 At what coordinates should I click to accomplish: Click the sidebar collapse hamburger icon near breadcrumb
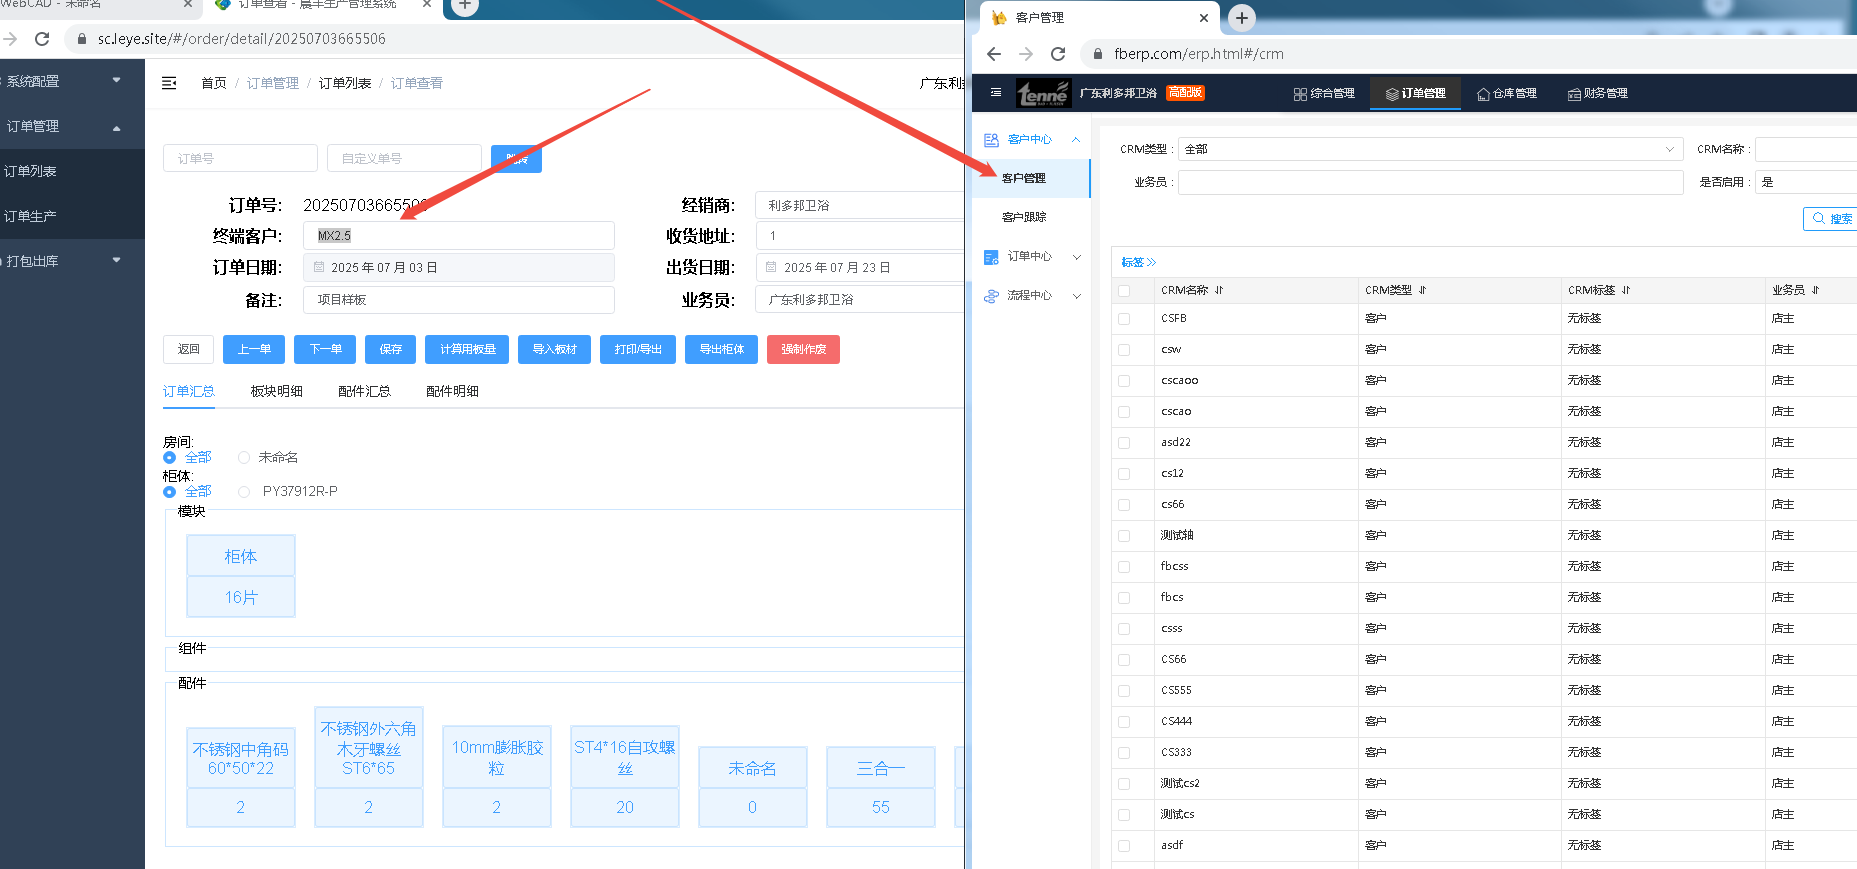click(169, 83)
